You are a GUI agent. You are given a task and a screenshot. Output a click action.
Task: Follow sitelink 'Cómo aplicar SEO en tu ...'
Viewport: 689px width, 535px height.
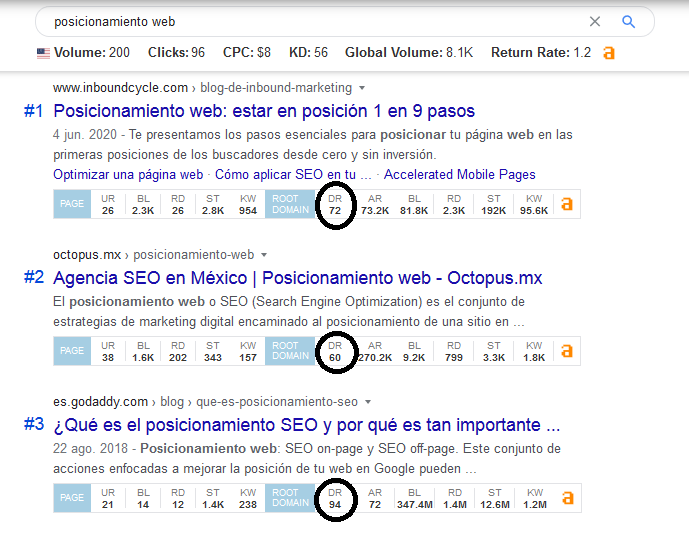(x=293, y=175)
